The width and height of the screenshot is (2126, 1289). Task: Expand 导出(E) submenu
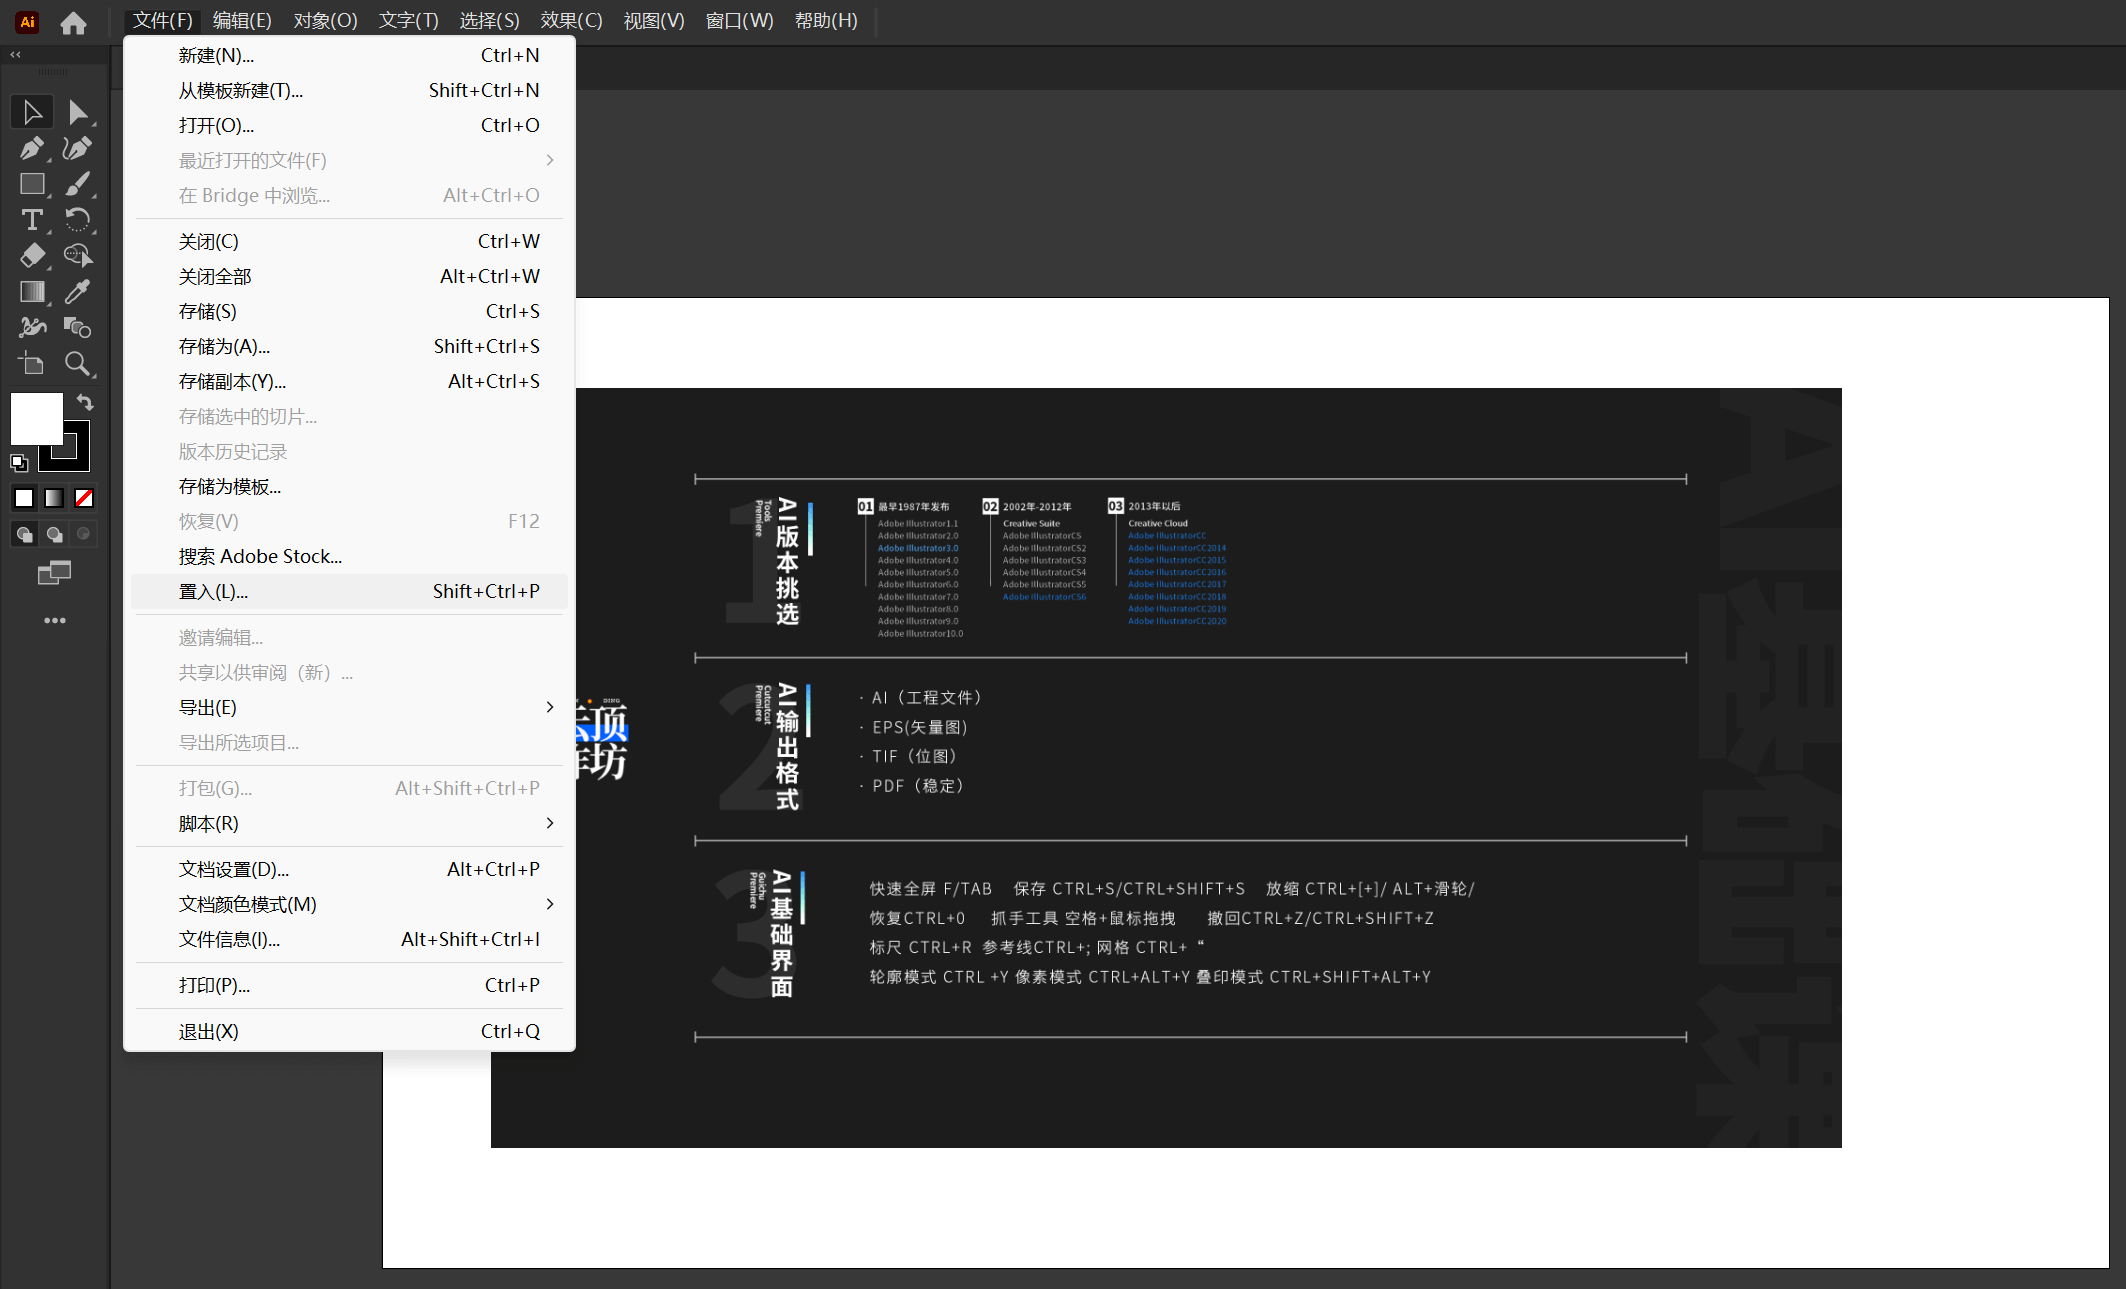tap(349, 708)
